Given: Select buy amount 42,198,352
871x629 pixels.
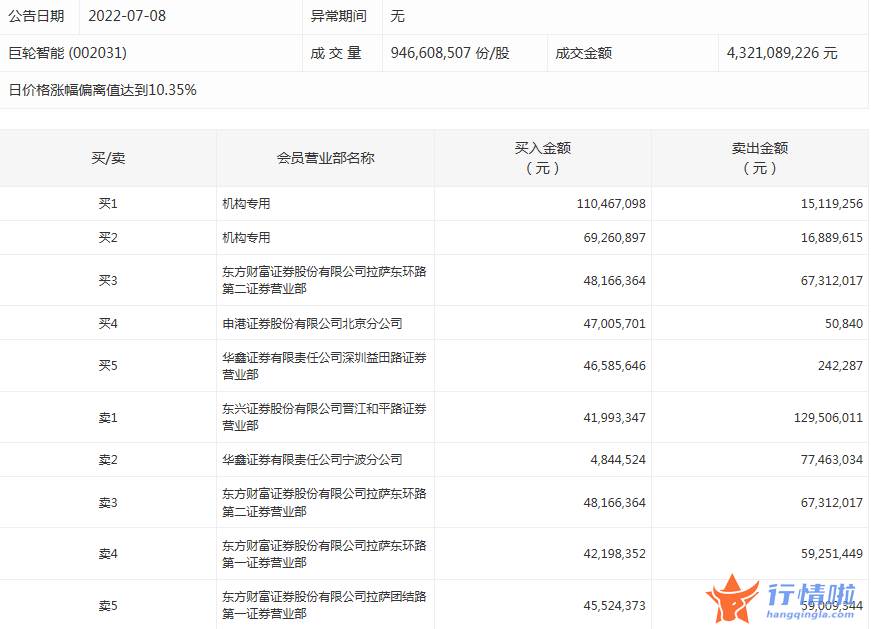Looking at the screenshot, I should click(614, 554).
